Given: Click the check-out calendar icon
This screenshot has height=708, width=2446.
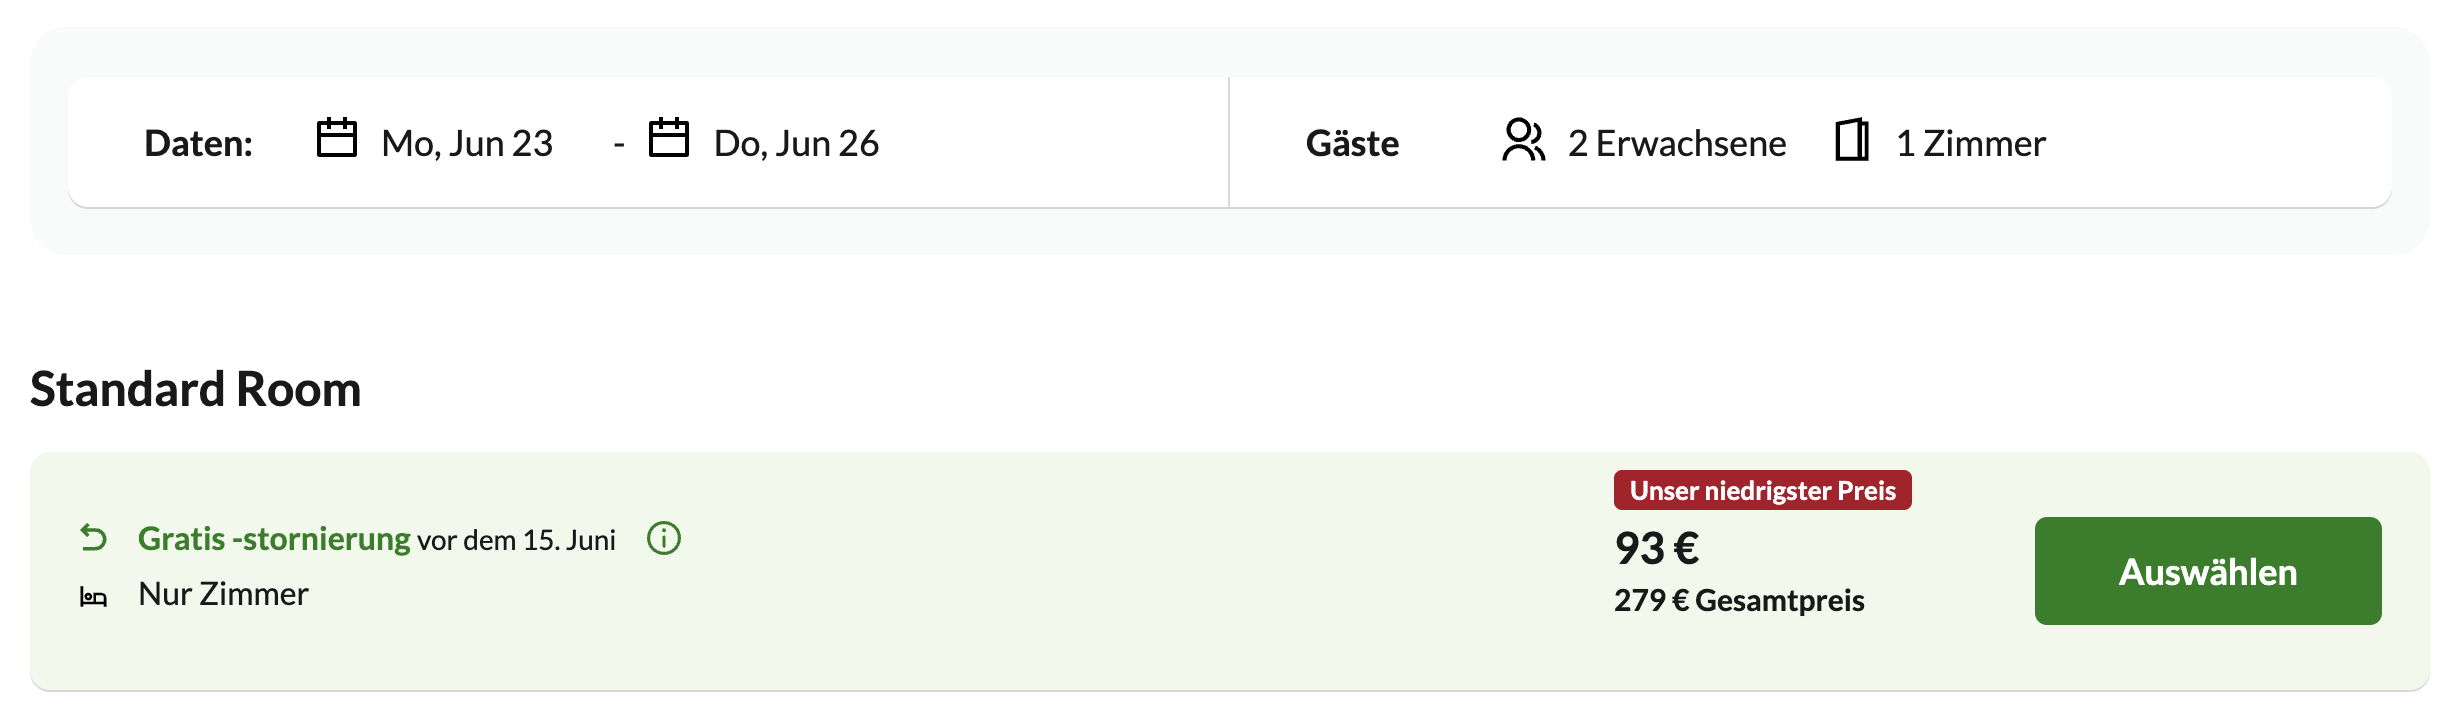Looking at the screenshot, I should click(x=669, y=138).
